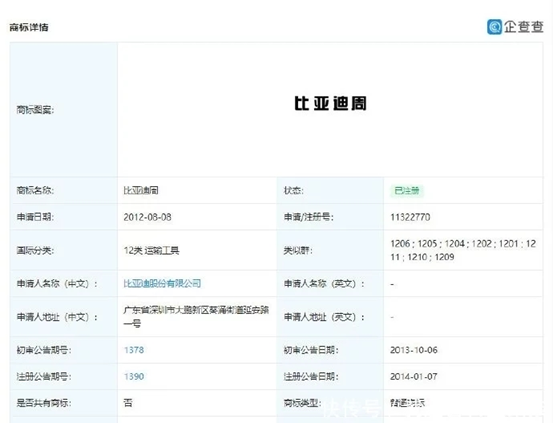Click the 申请/注册号 label
Image resolution: width=553 pixels, height=423 pixels.
tap(308, 217)
